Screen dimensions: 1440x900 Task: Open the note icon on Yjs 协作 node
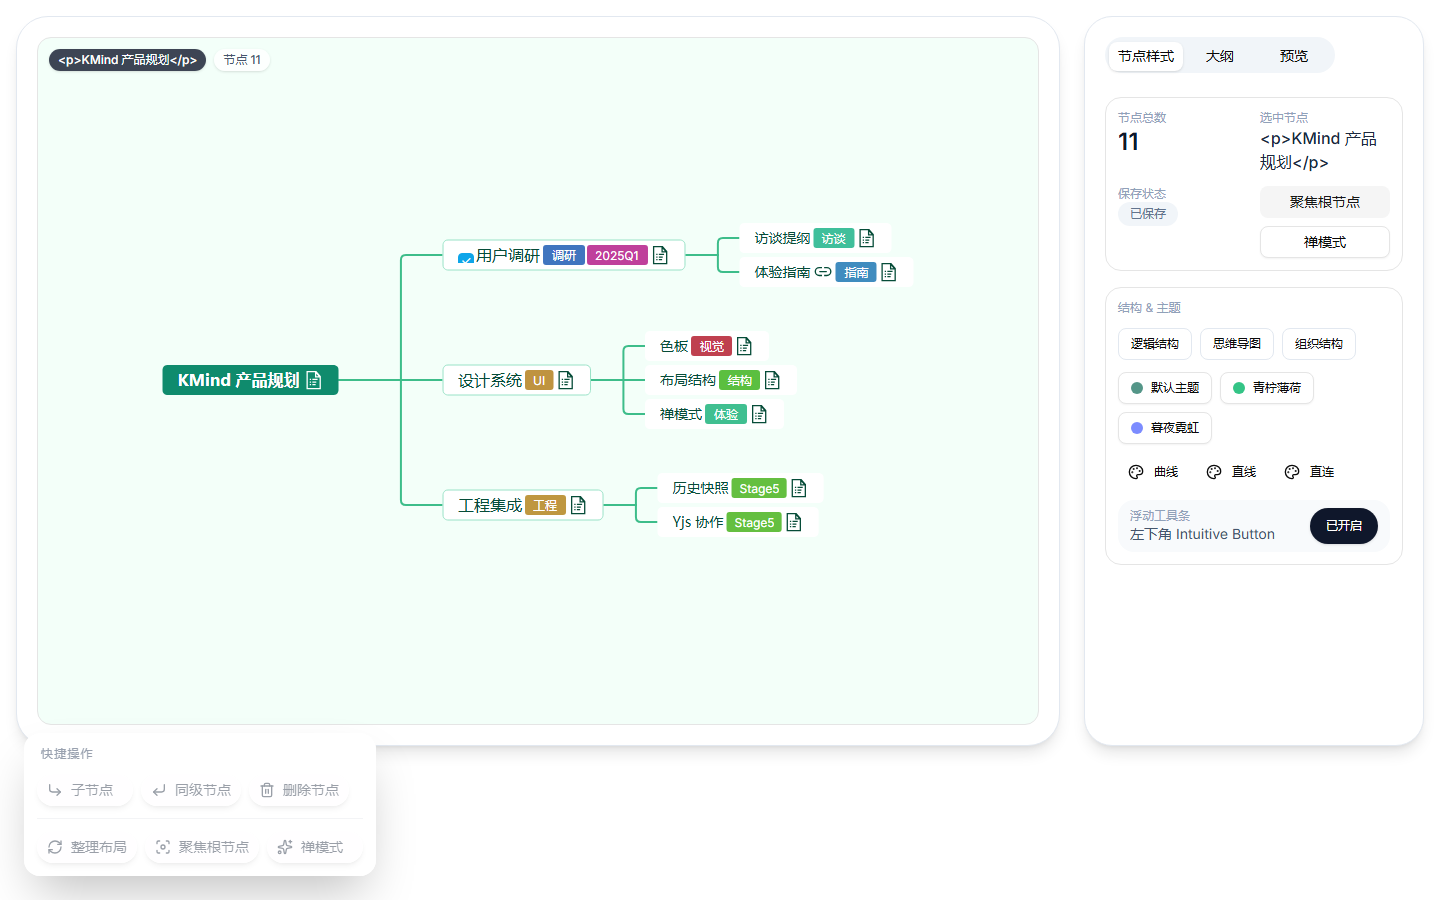pyautogui.click(x=794, y=522)
